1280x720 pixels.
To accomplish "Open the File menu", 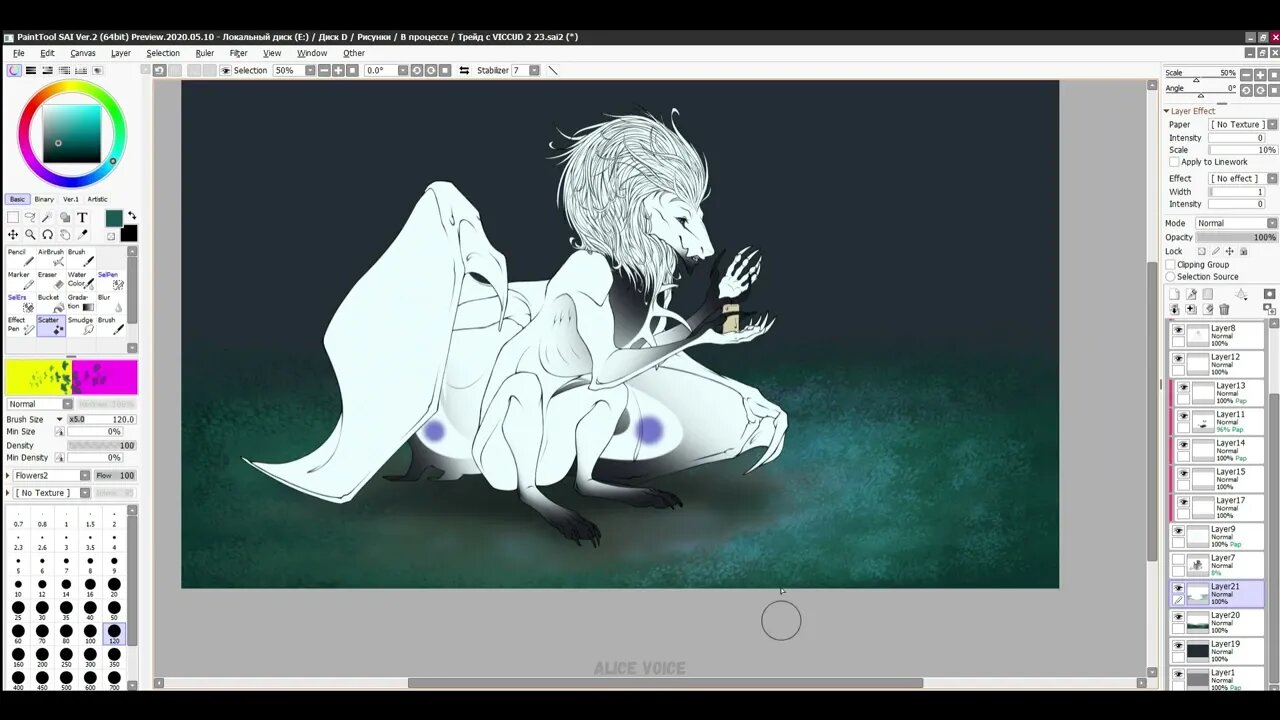I will (x=18, y=53).
